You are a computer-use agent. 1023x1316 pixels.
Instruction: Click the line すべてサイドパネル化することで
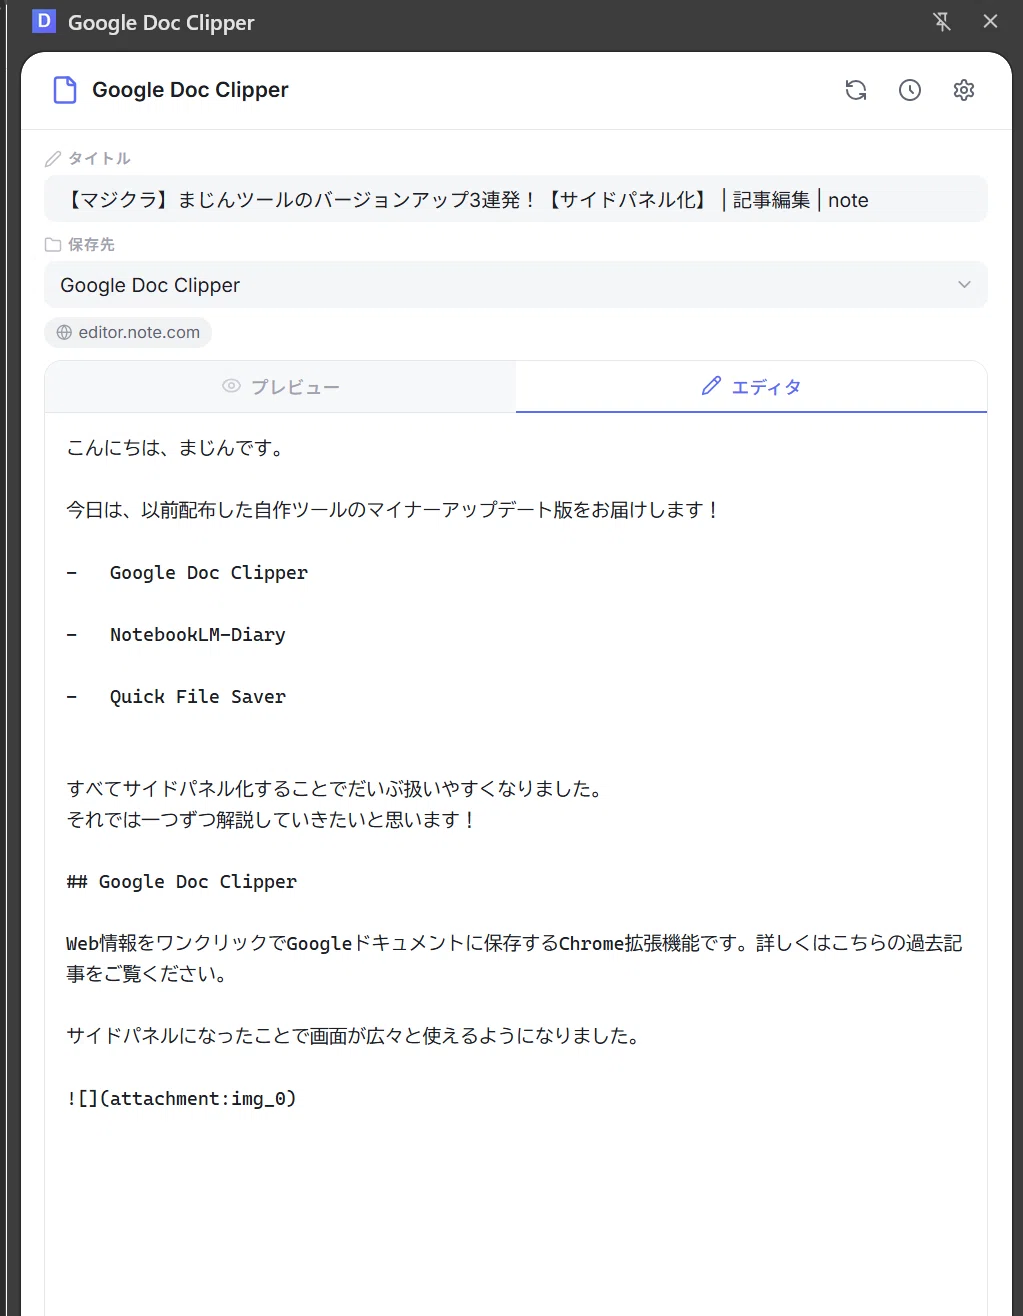tap(336, 789)
